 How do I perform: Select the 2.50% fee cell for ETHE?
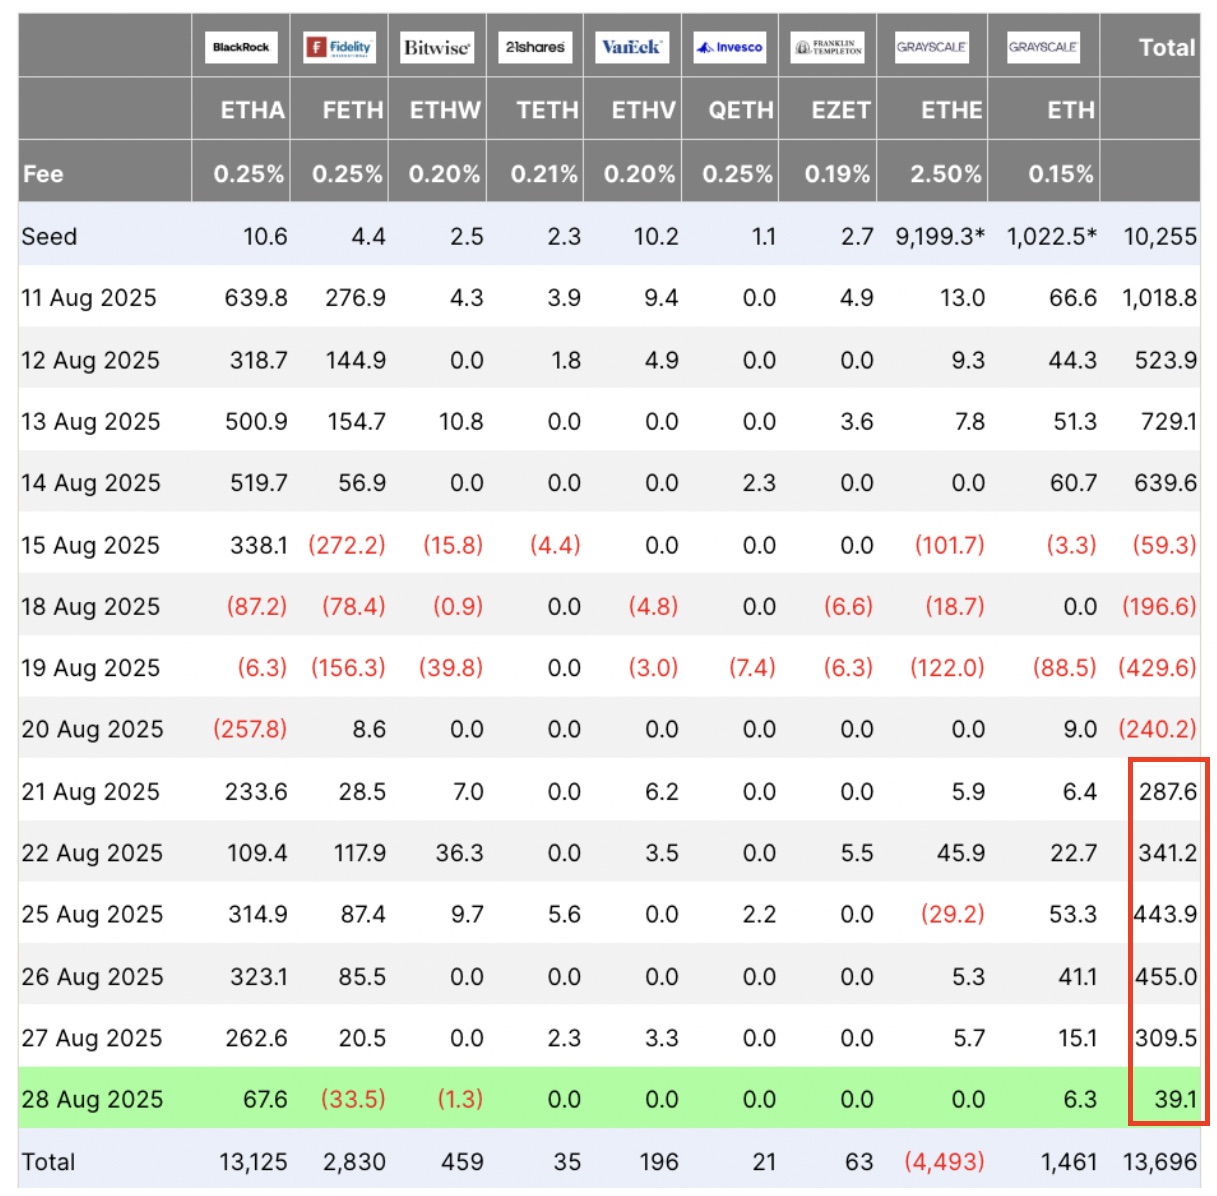pos(945,174)
